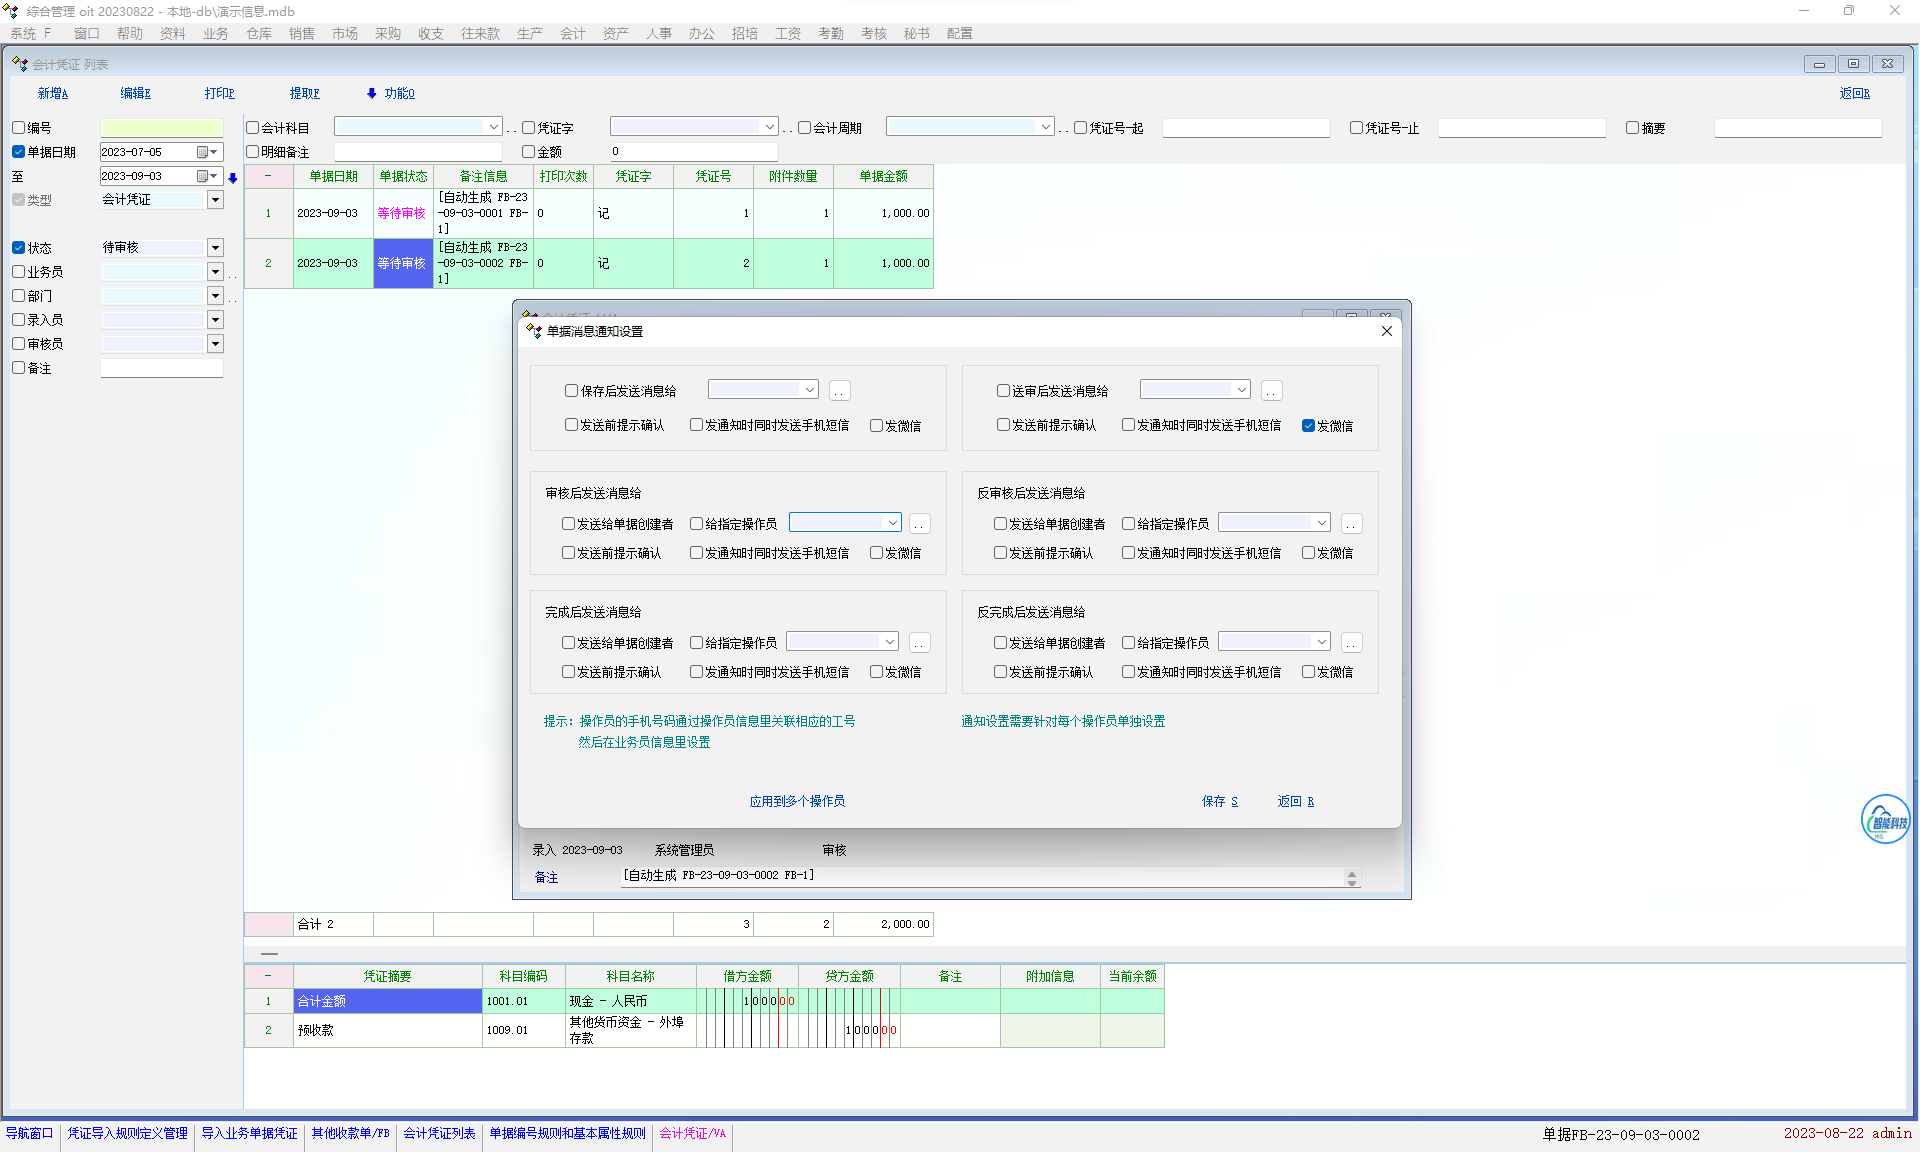Viewport: 1920px width, 1152px height.
Task: Expand the 会计科目 combo box
Action: click(493, 127)
